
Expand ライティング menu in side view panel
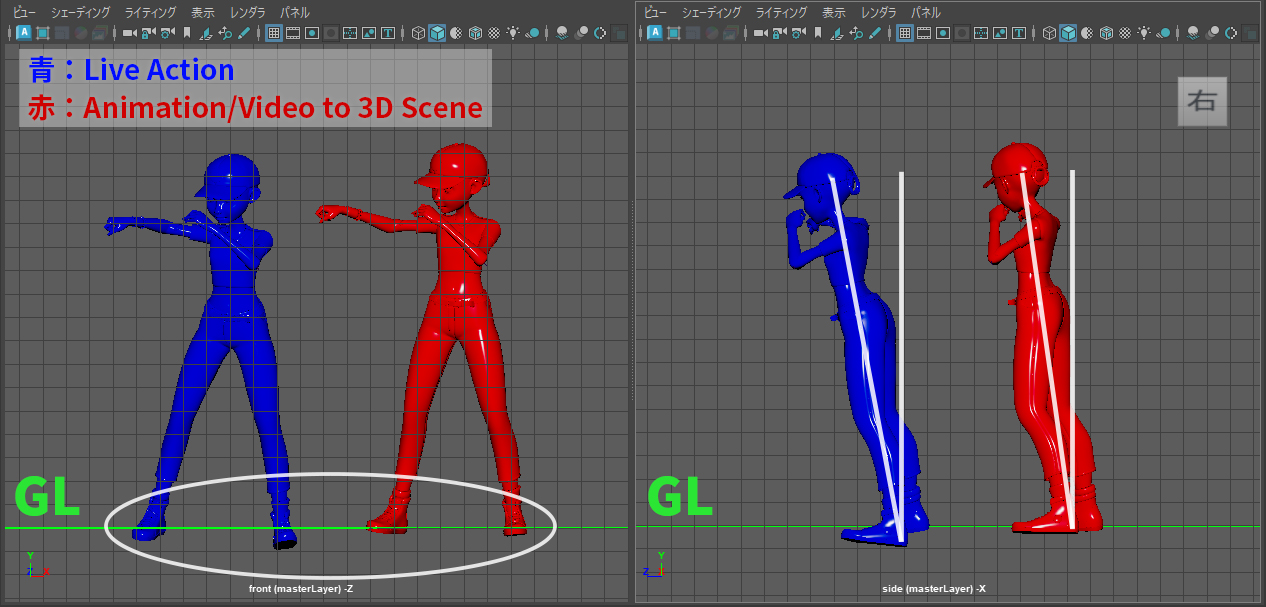click(x=779, y=13)
